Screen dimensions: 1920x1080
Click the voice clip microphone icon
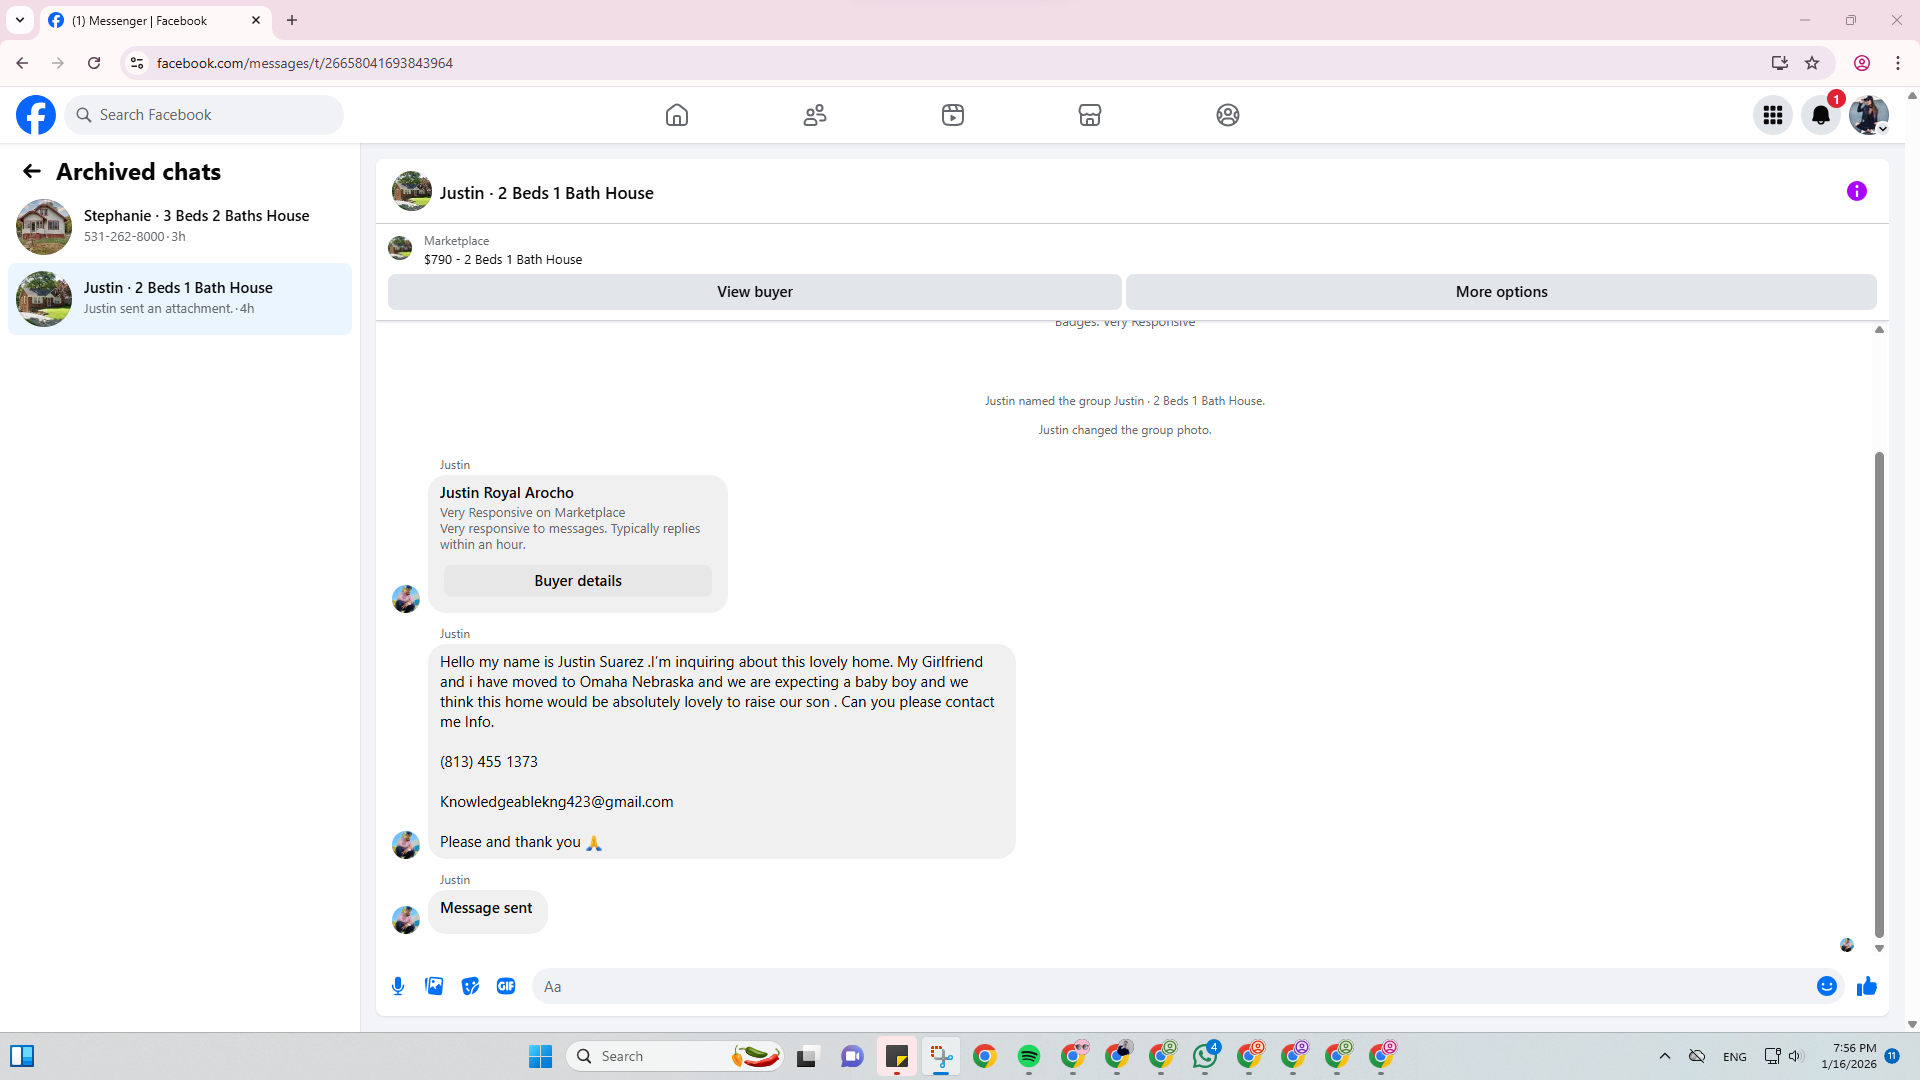click(398, 986)
